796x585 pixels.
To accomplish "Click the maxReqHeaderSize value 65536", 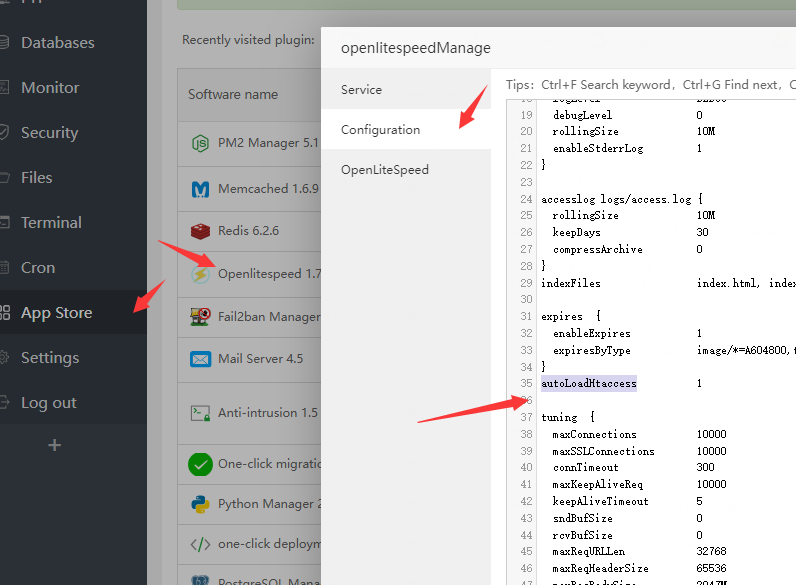I will coord(711,568).
